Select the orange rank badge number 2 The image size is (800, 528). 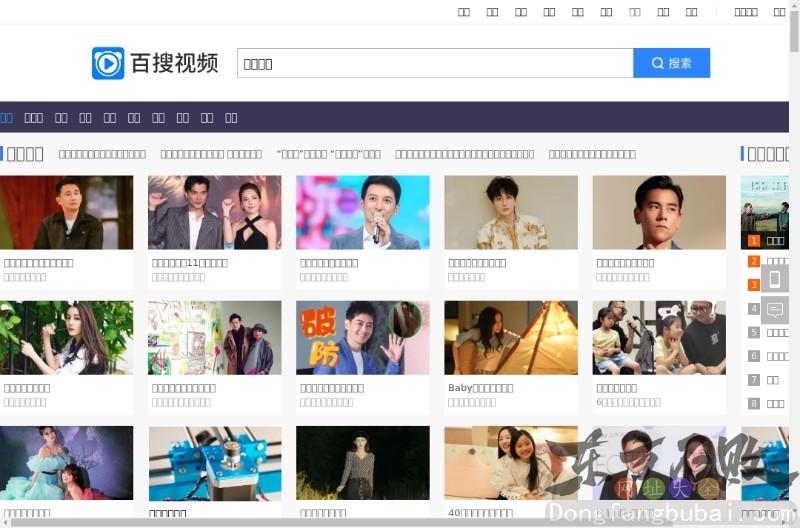(x=754, y=261)
